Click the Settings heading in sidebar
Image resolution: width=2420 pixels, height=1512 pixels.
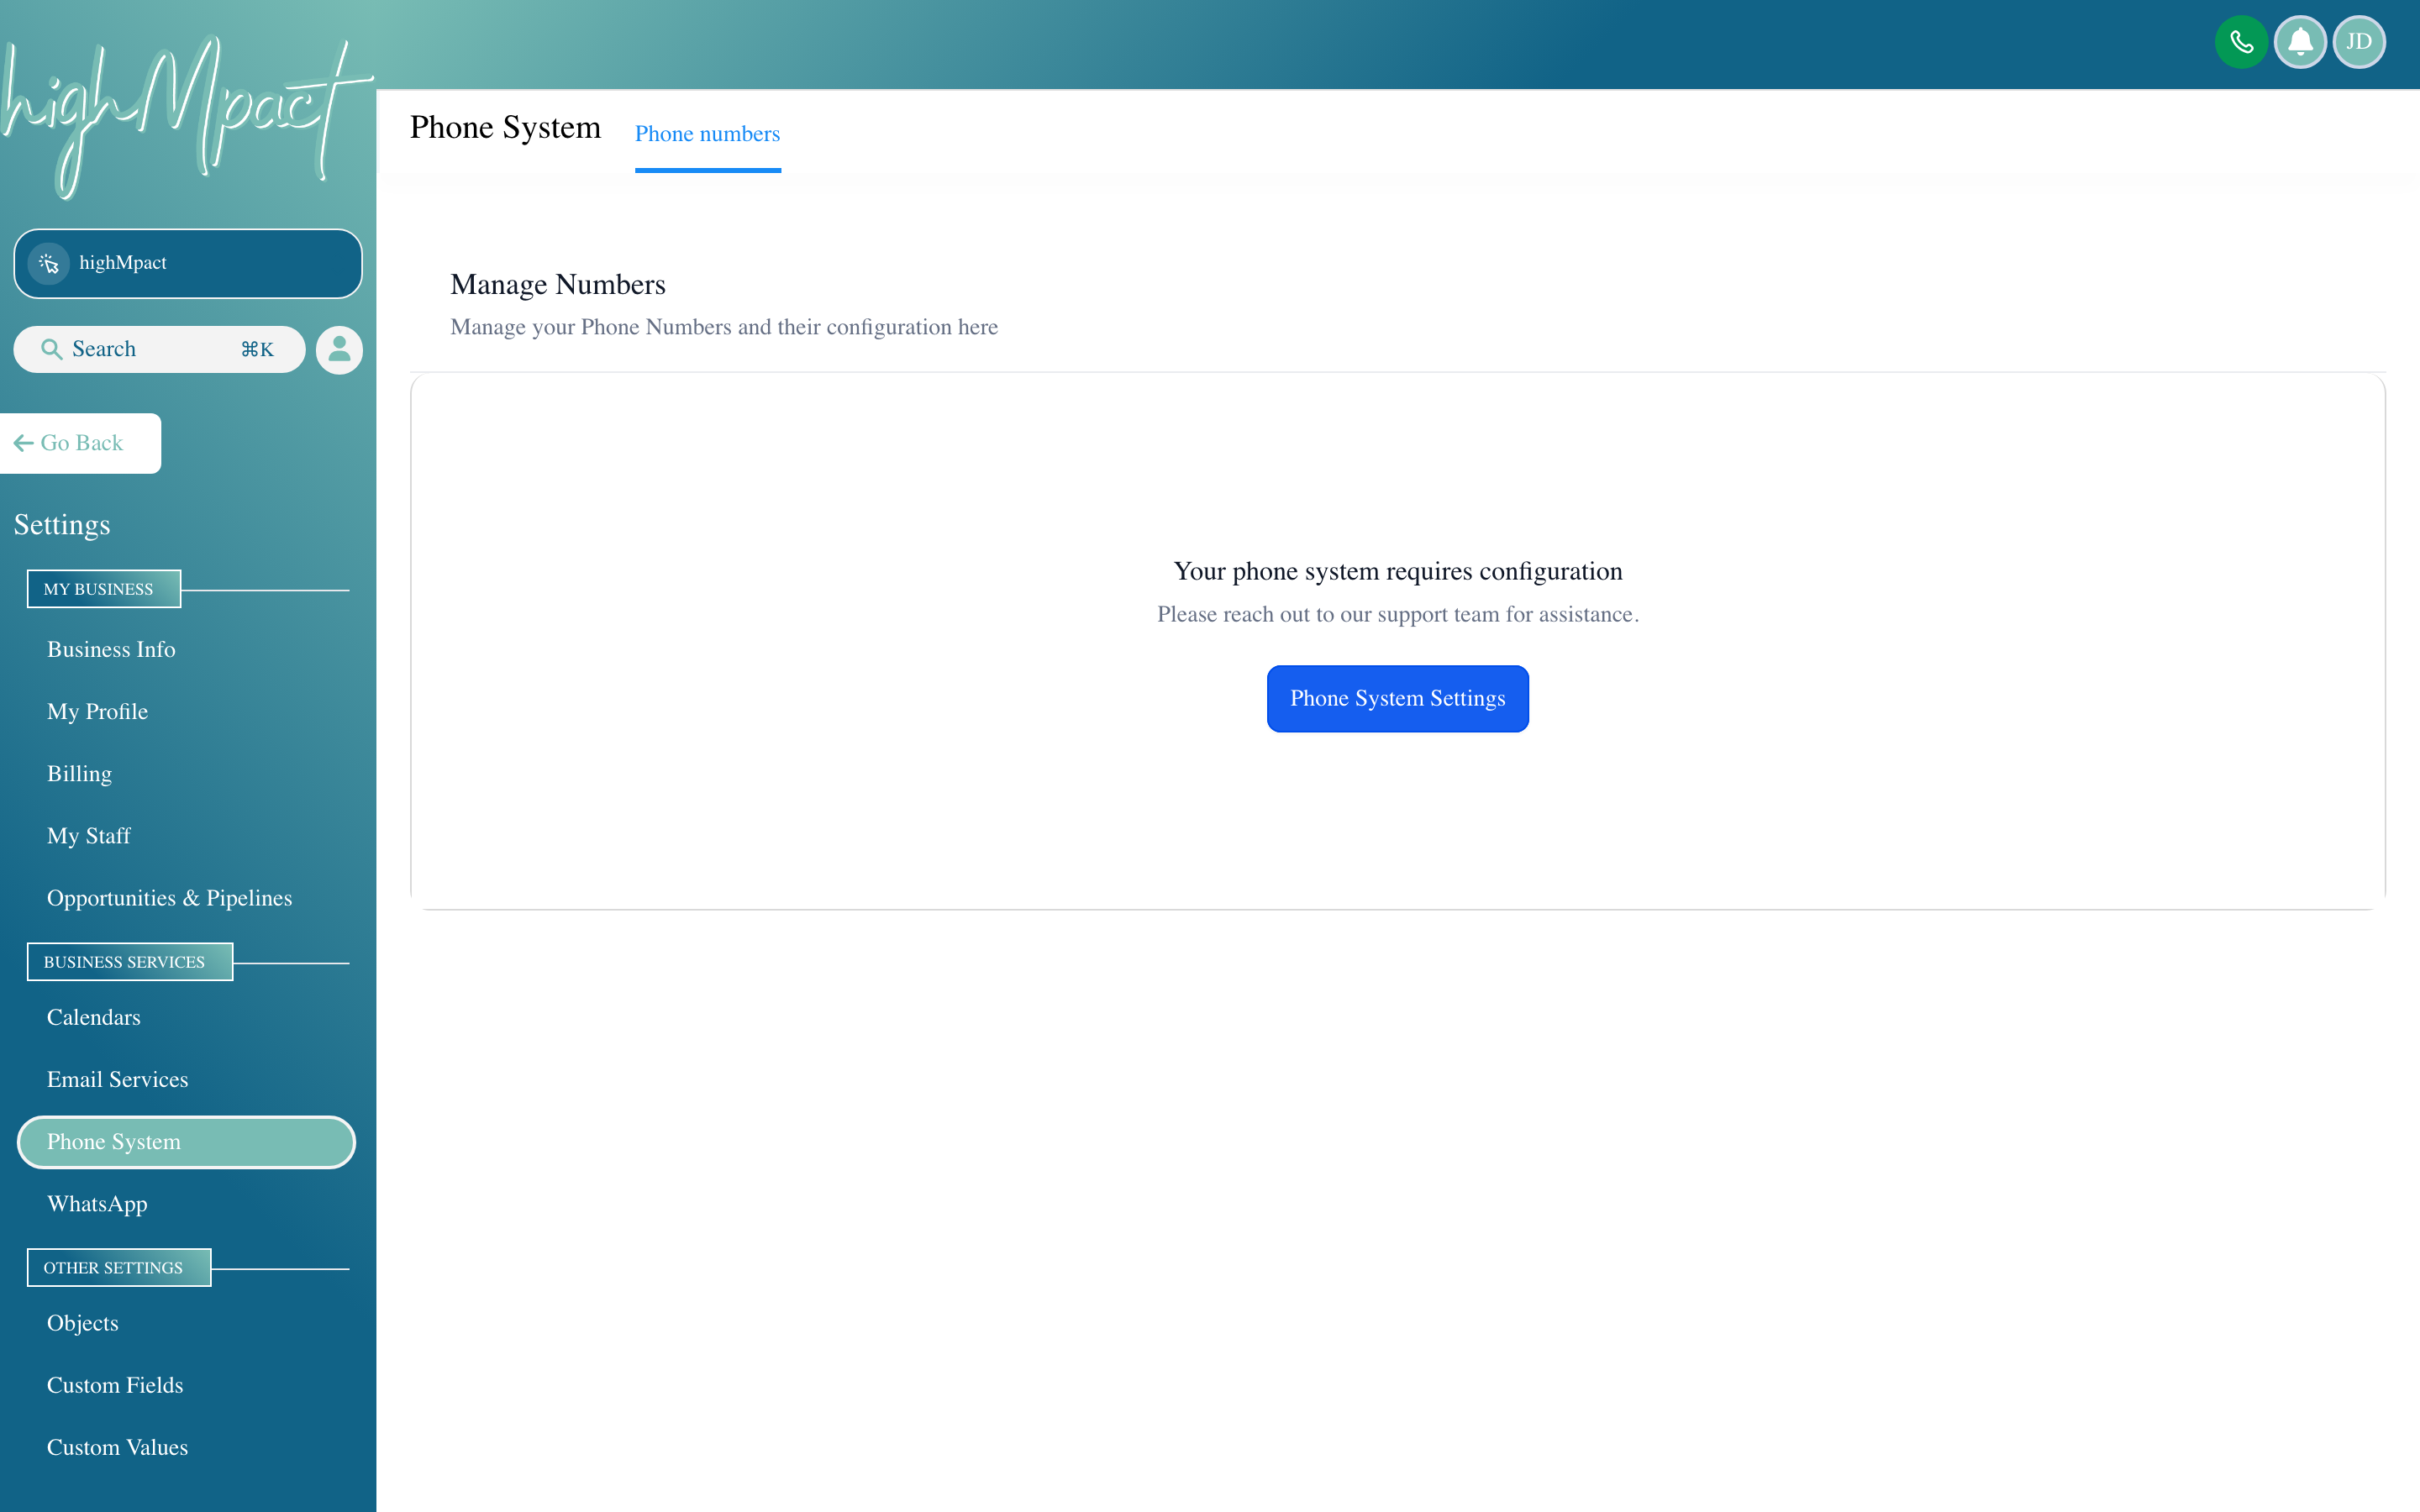(62, 525)
